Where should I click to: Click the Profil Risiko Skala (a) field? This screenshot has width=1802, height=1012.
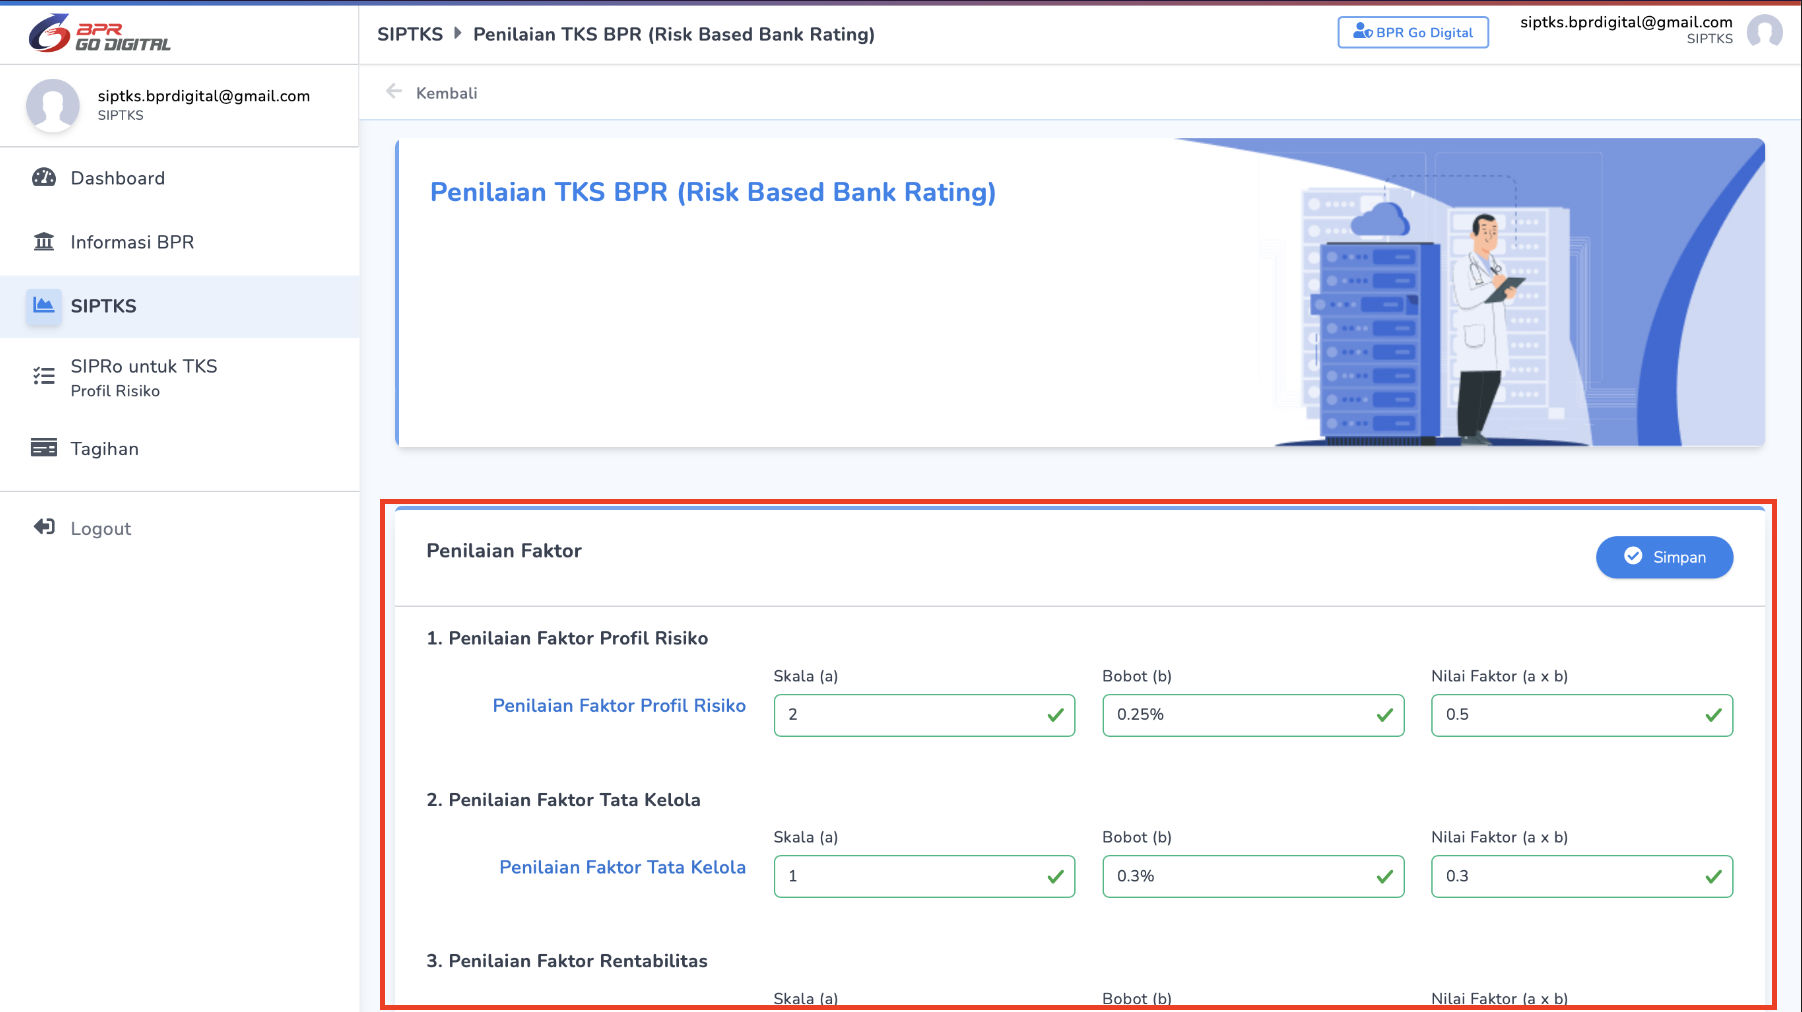coord(924,715)
